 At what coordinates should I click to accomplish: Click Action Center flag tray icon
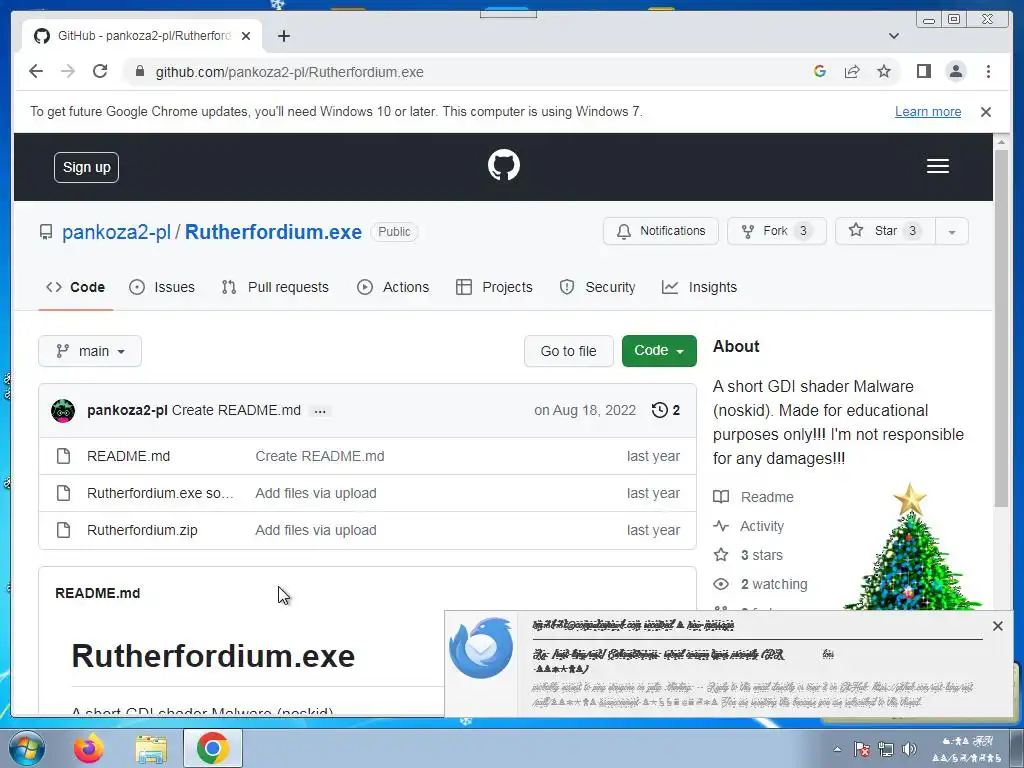pyautogui.click(x=861, y=749)
